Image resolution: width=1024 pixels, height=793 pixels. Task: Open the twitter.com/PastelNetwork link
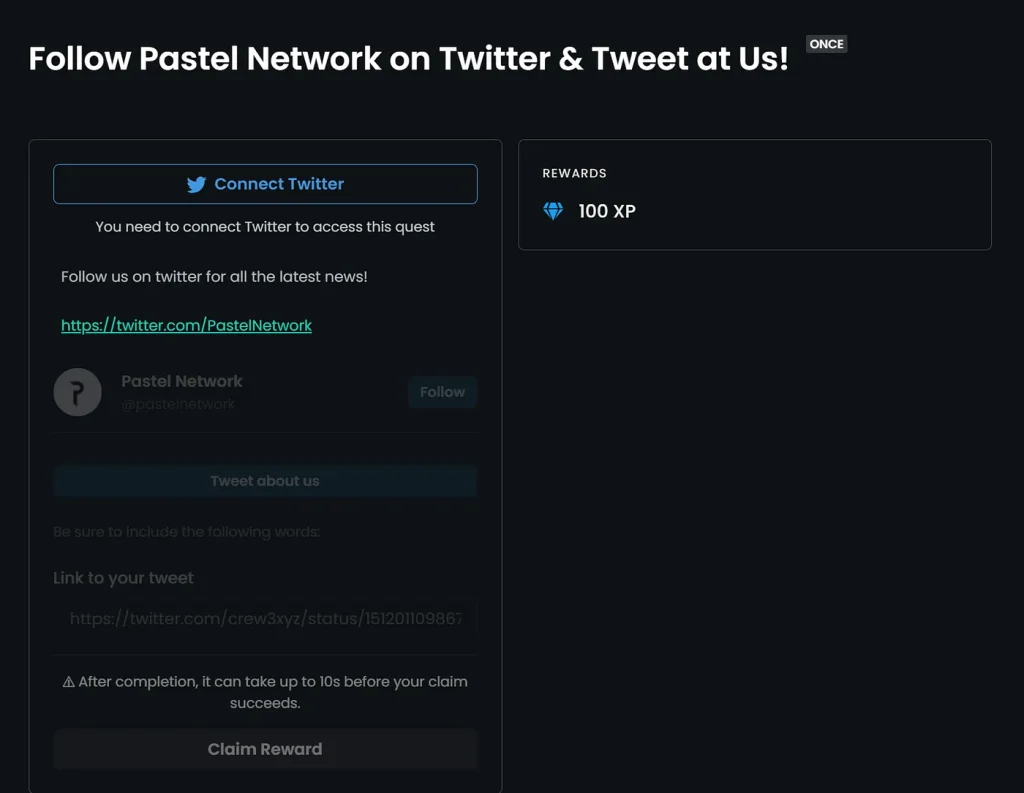point(186,325)
